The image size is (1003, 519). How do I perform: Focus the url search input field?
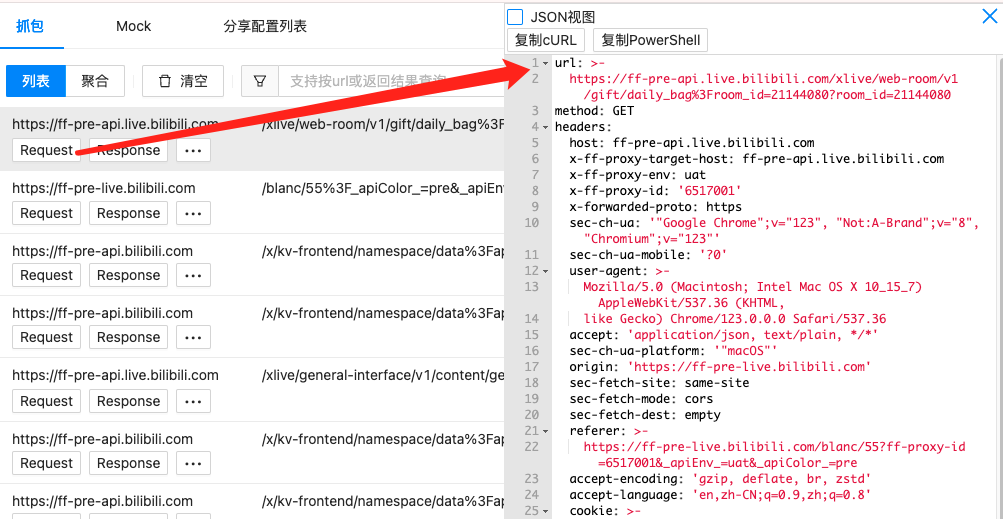pos(391,81)
